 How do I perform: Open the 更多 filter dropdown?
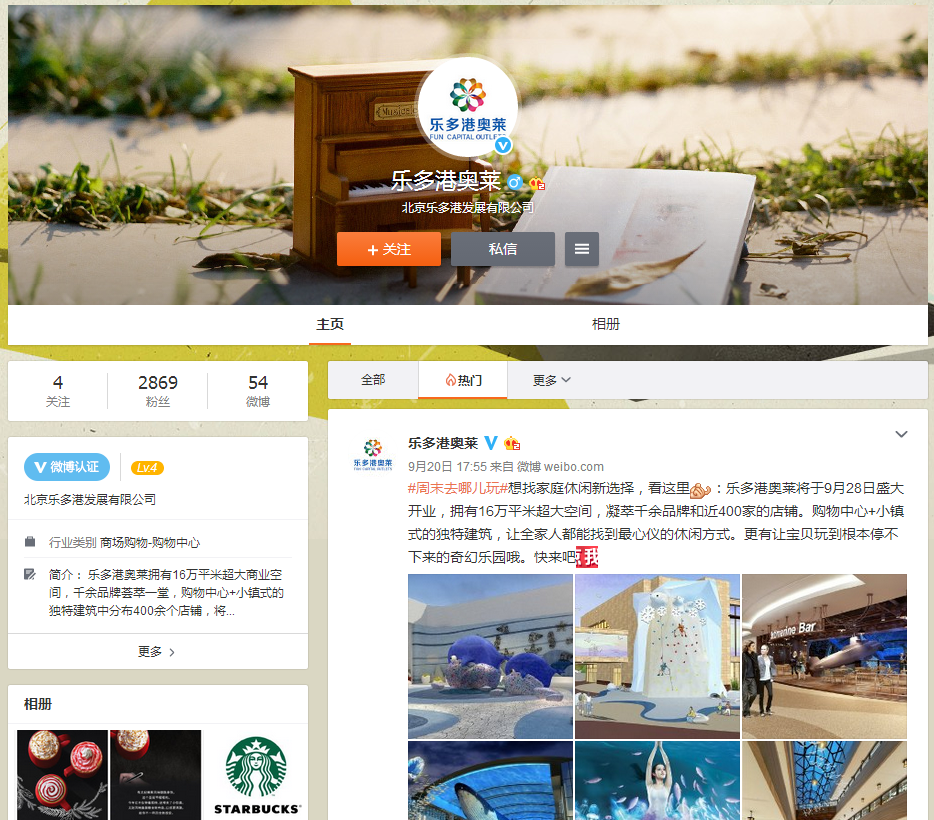[552, 380]
